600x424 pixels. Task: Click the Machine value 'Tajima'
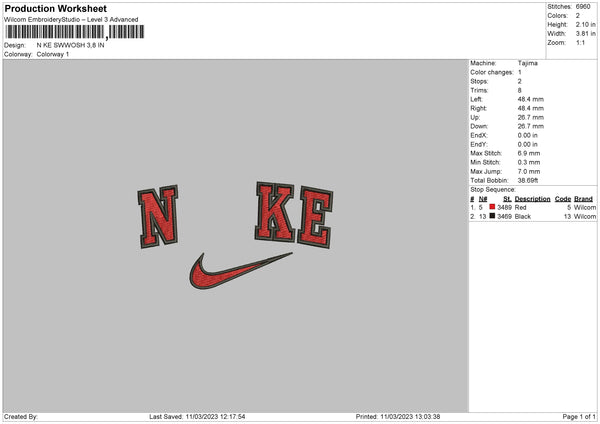pyautogui.click(x=528, y=63)
